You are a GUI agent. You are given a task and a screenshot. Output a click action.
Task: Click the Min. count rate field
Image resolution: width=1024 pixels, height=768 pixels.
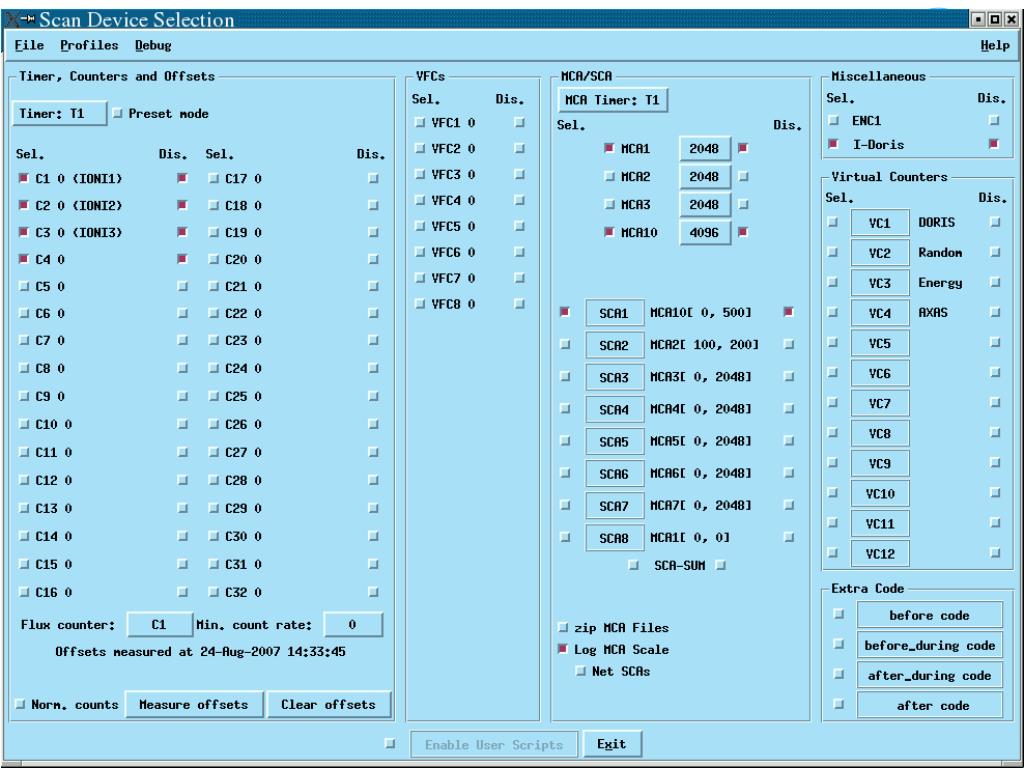point(353,625)
